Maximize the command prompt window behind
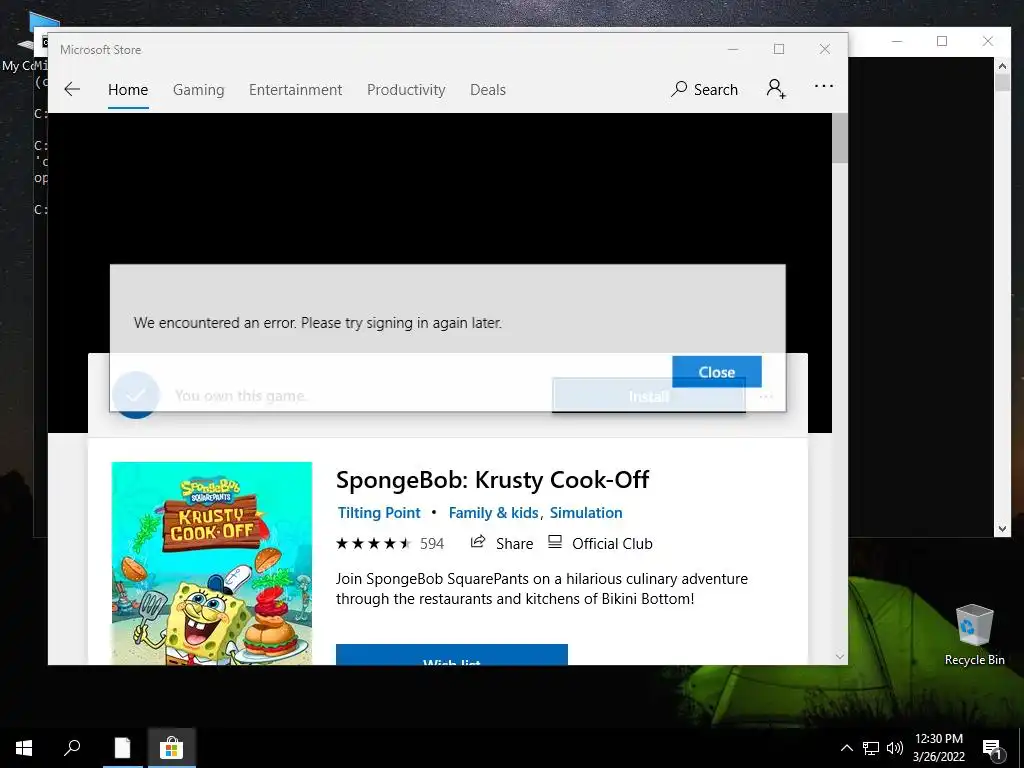This screenshot has height=768, width=1024. tap(942, 41)
